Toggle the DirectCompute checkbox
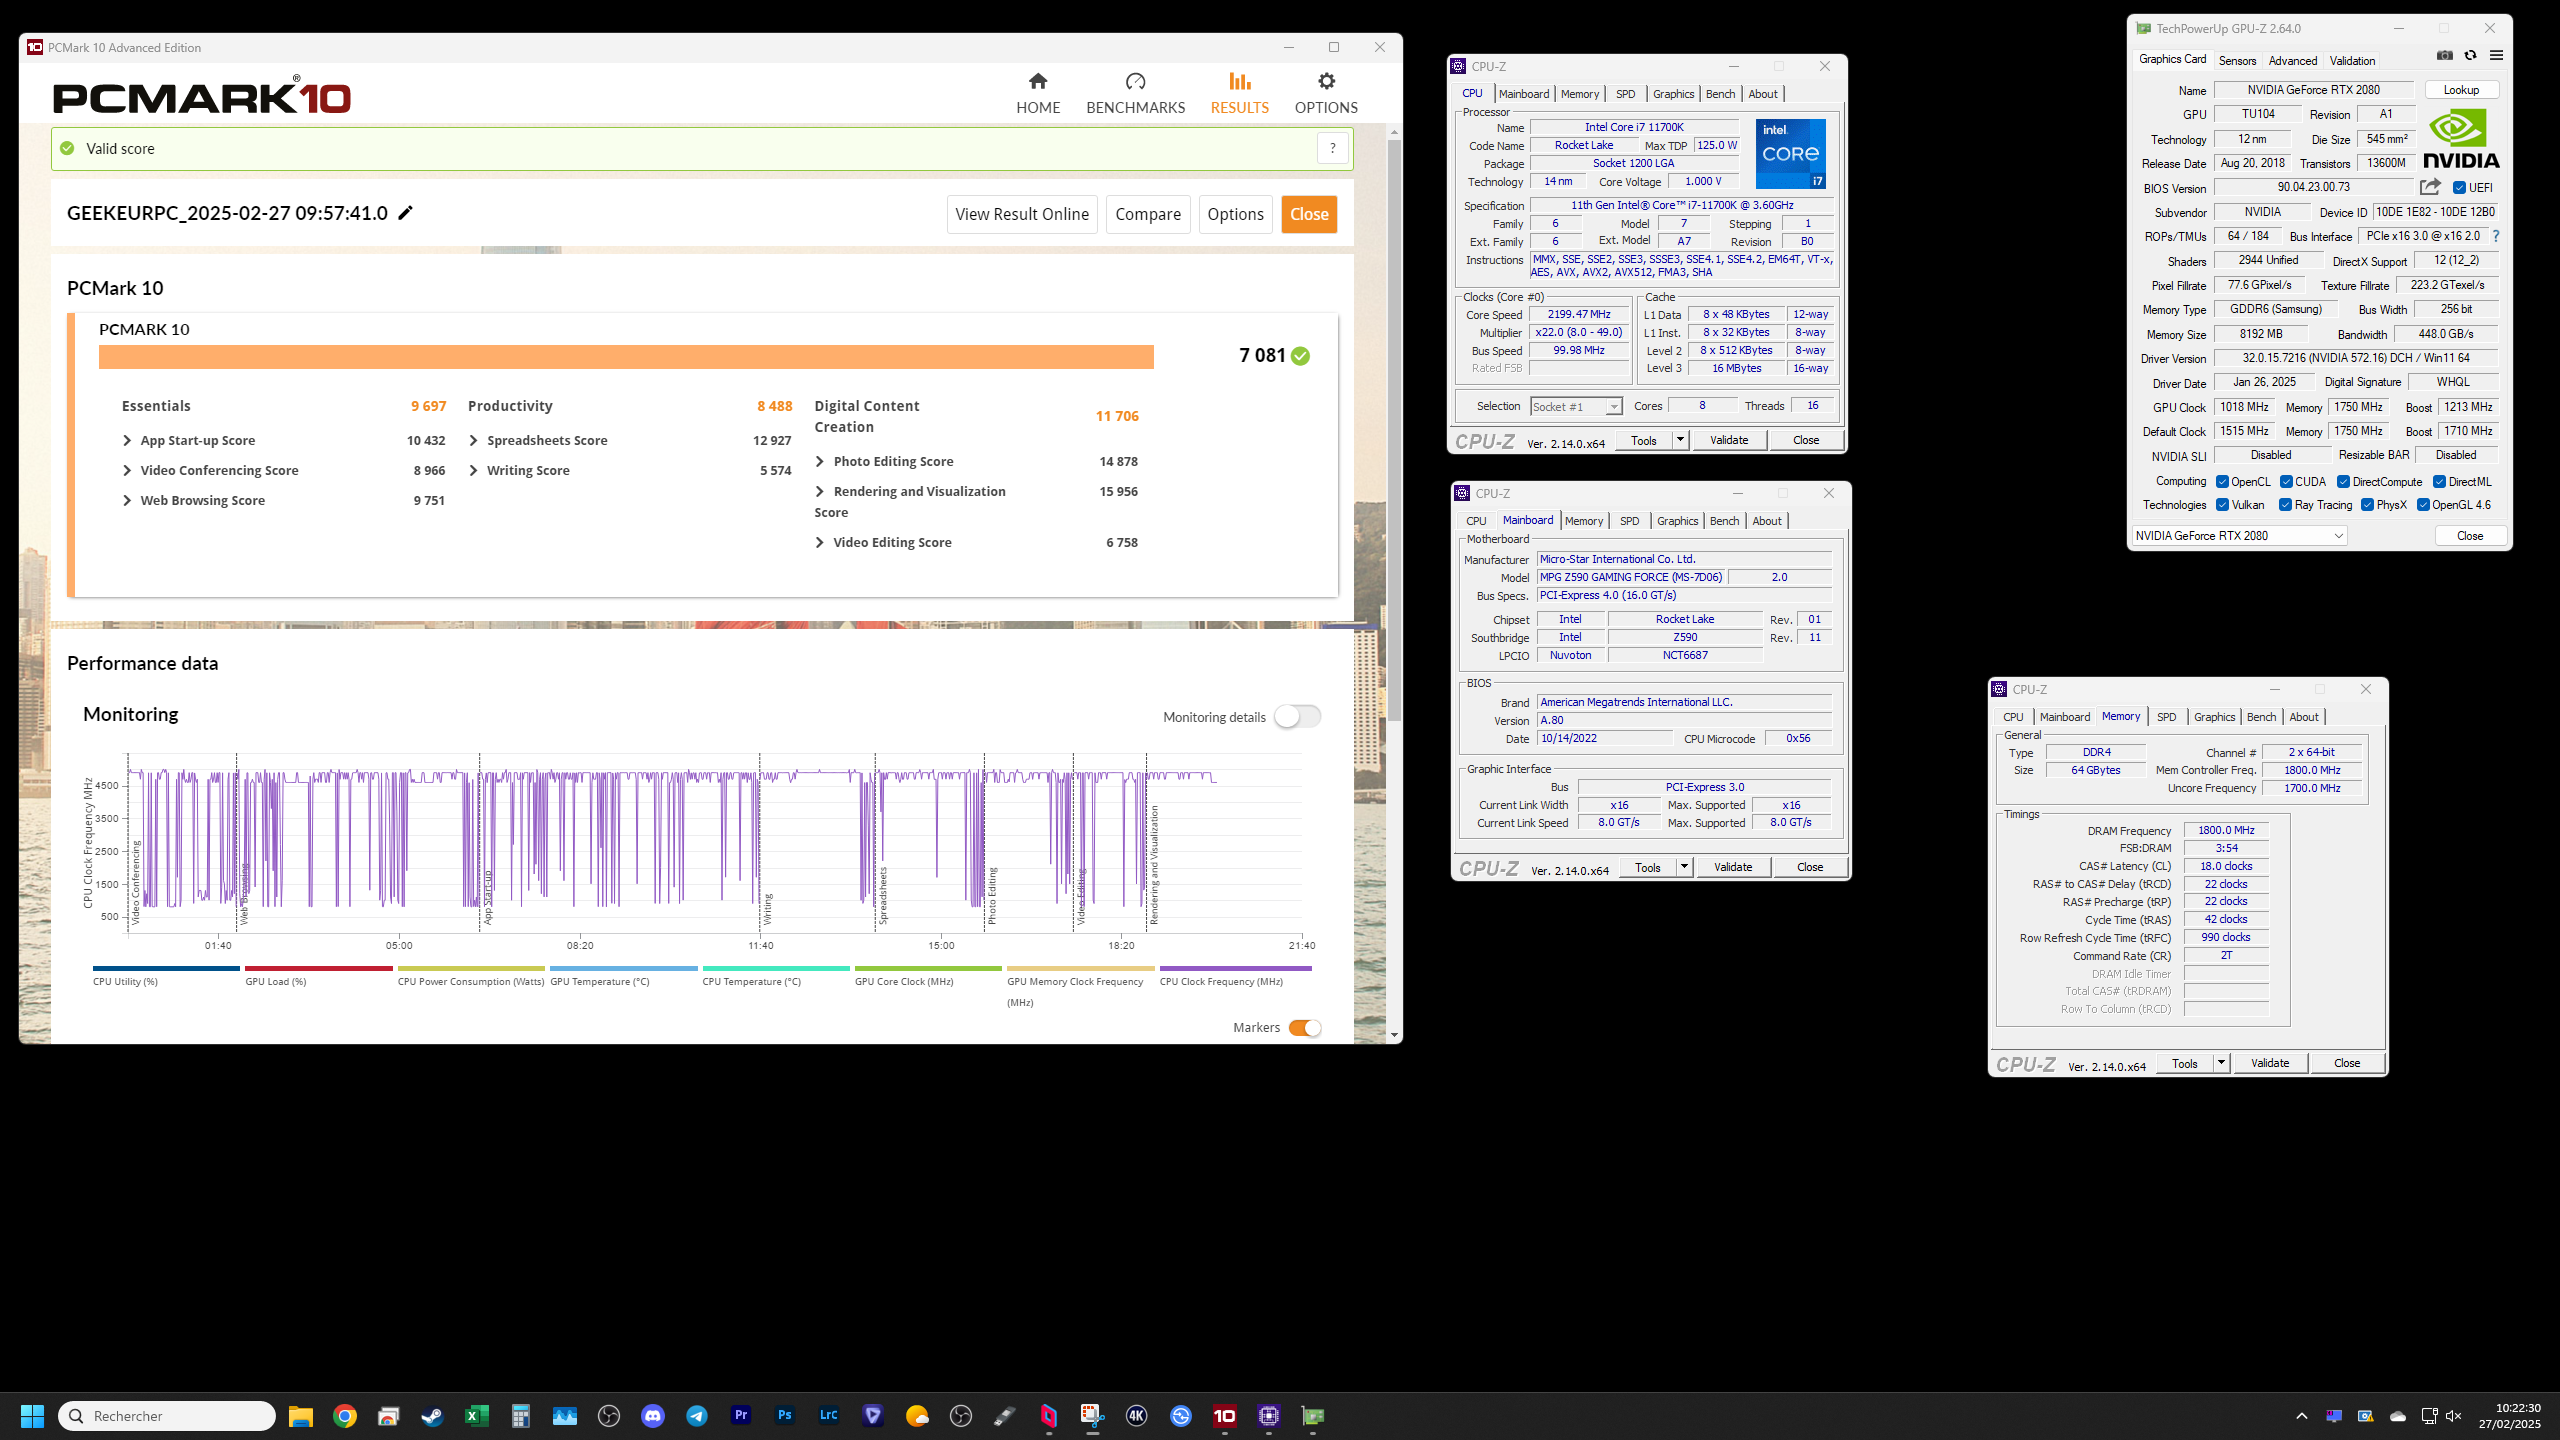This screenshot has width=2560, height=1440. 2343,481
